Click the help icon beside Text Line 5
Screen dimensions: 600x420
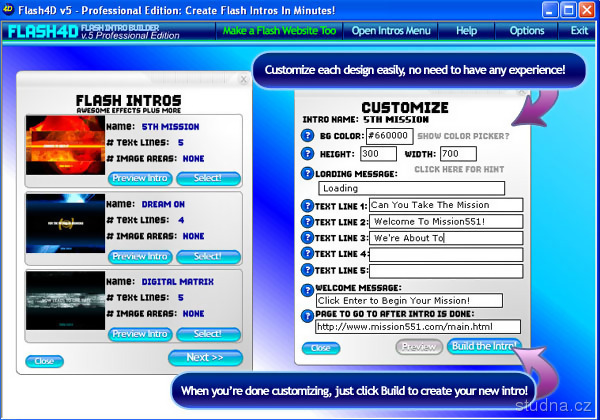[x=308, y=270]
